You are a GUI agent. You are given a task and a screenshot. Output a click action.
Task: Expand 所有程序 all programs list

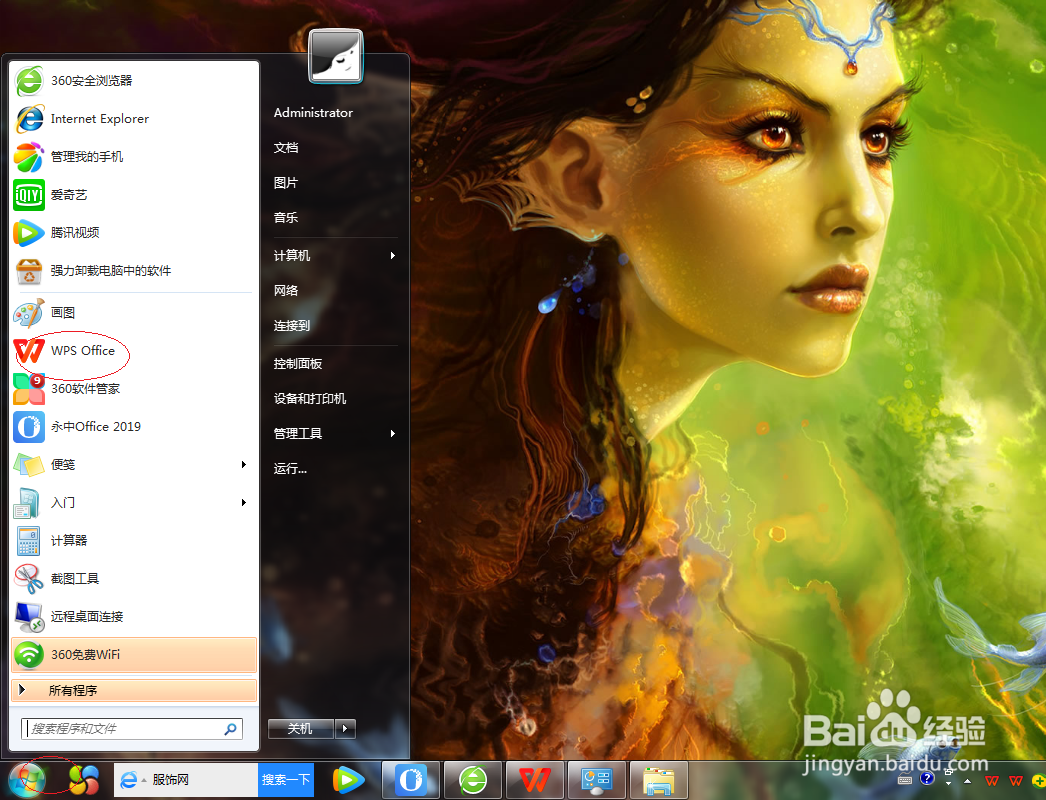pyautogui.click(x=134, y=691)
